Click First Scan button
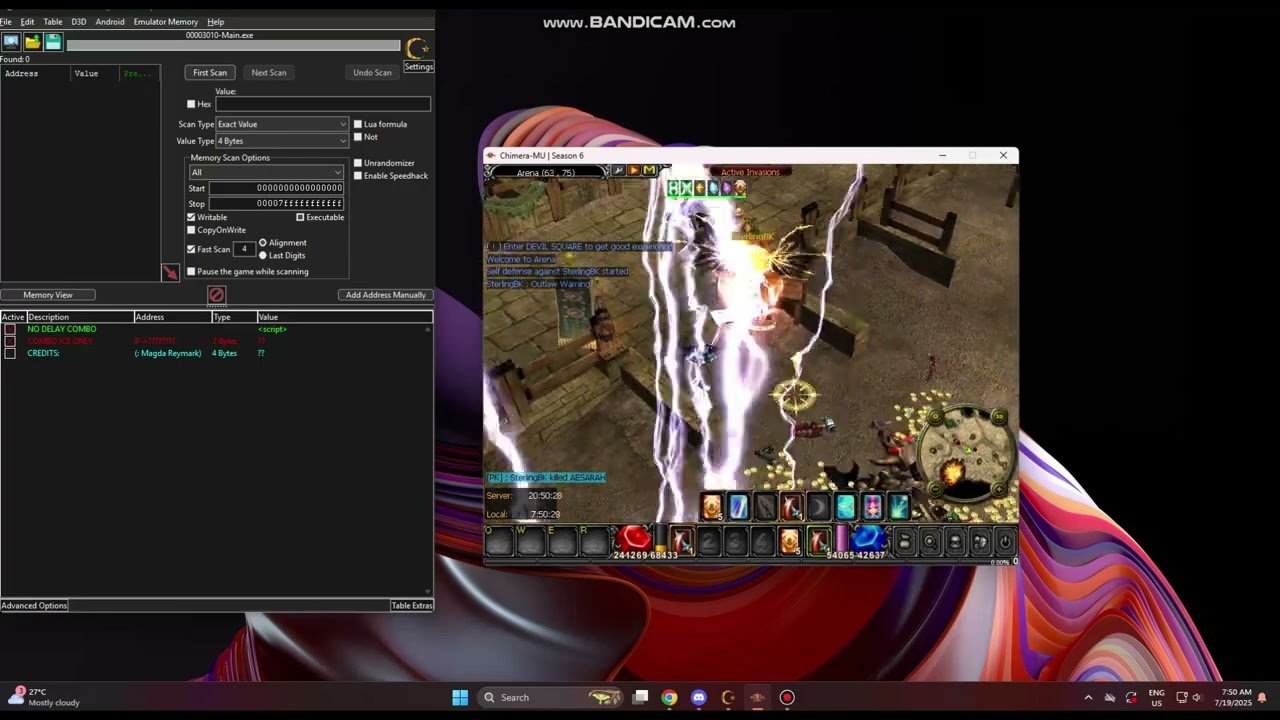This screenshot has height=720, width=1280. pyautogui.click(x=210, y=72)
